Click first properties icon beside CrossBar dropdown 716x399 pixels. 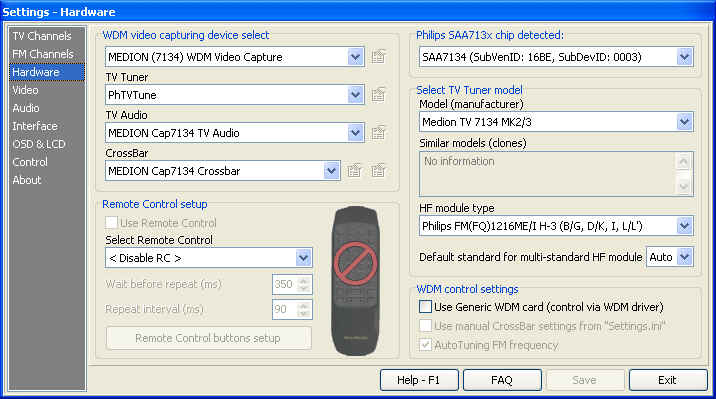click(354, 171)
